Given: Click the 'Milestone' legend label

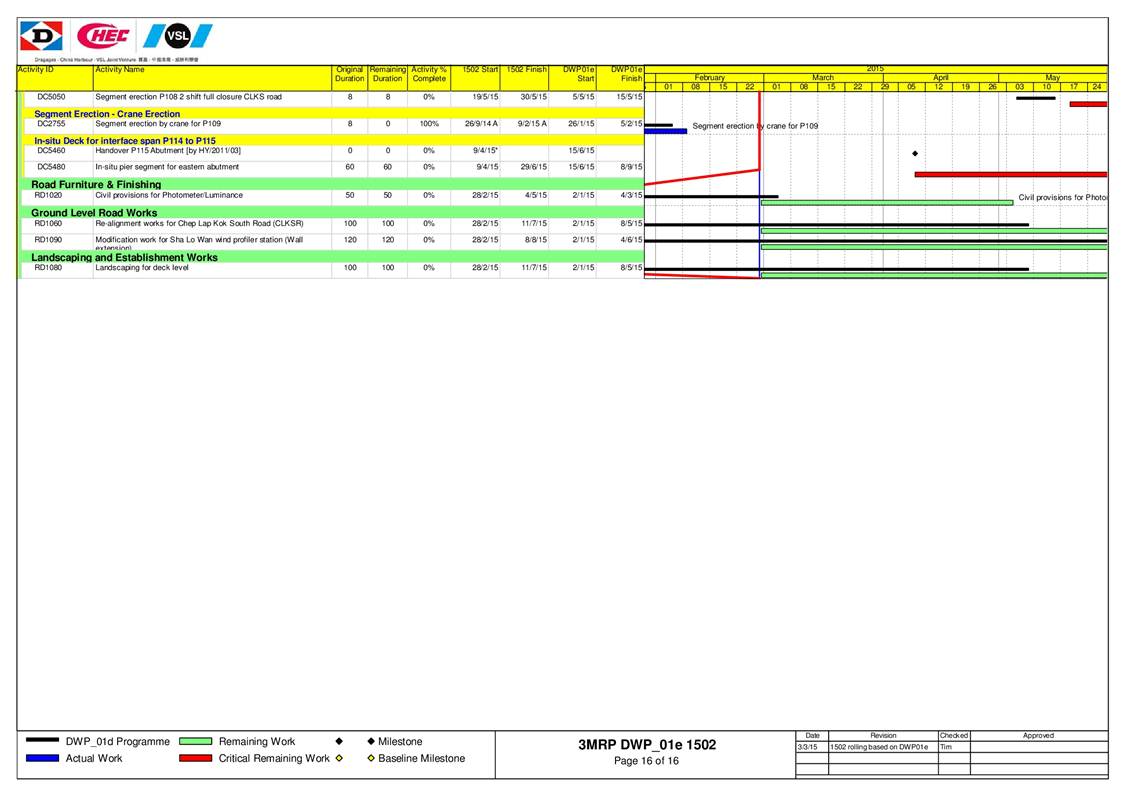Looking at the screenshot, I should tap(400, 741).
